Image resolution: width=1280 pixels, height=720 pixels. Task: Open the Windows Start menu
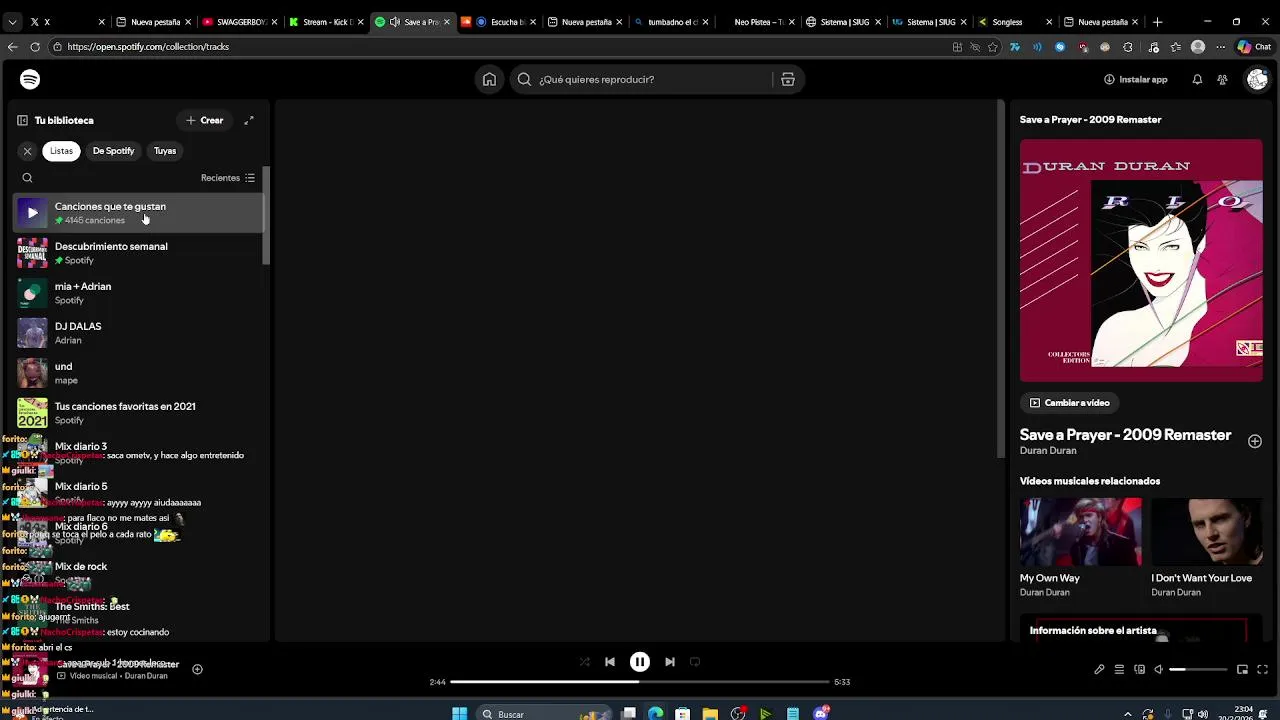[x=459, y=714]
